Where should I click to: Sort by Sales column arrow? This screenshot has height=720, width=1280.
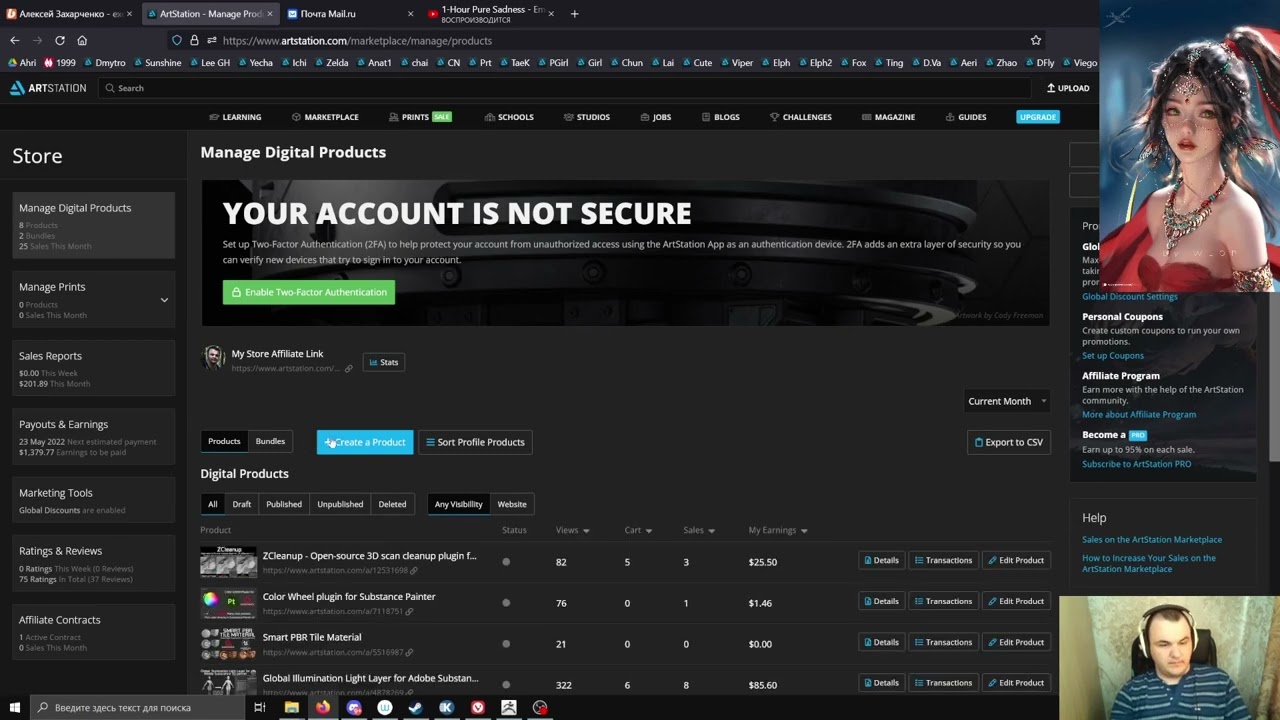coord(711,531)
